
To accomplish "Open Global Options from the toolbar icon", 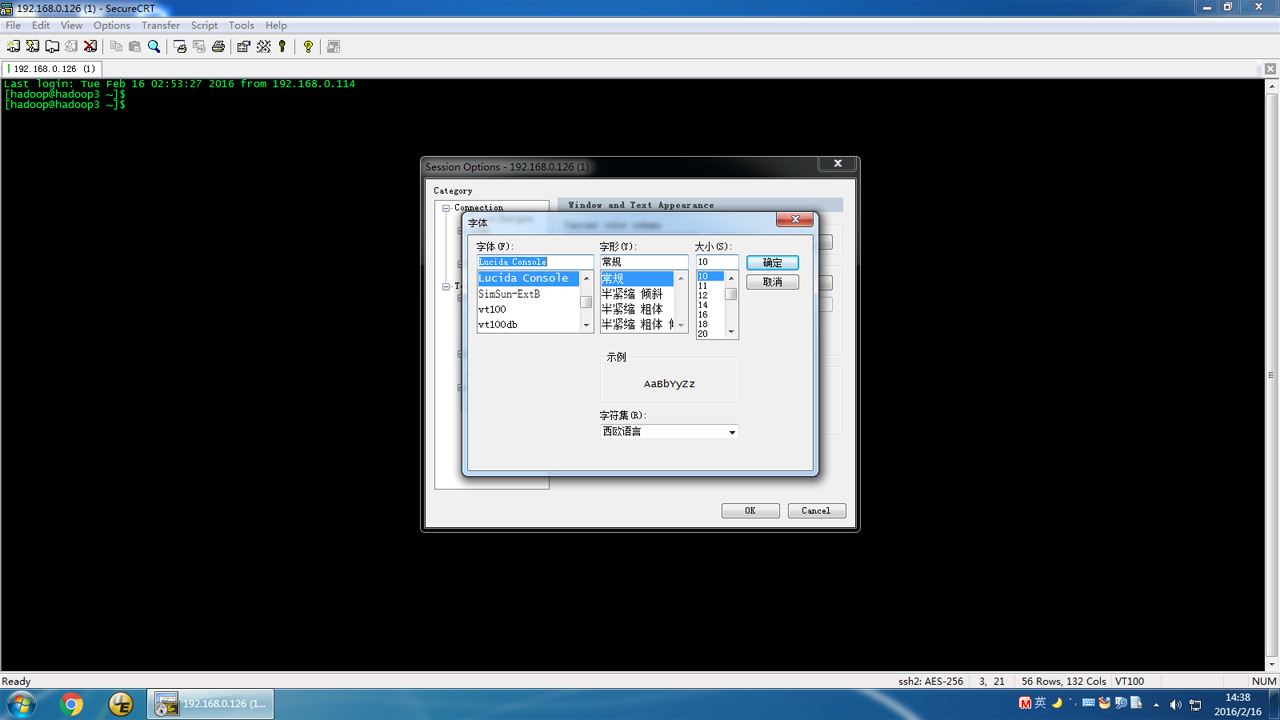I will (263, 46).
